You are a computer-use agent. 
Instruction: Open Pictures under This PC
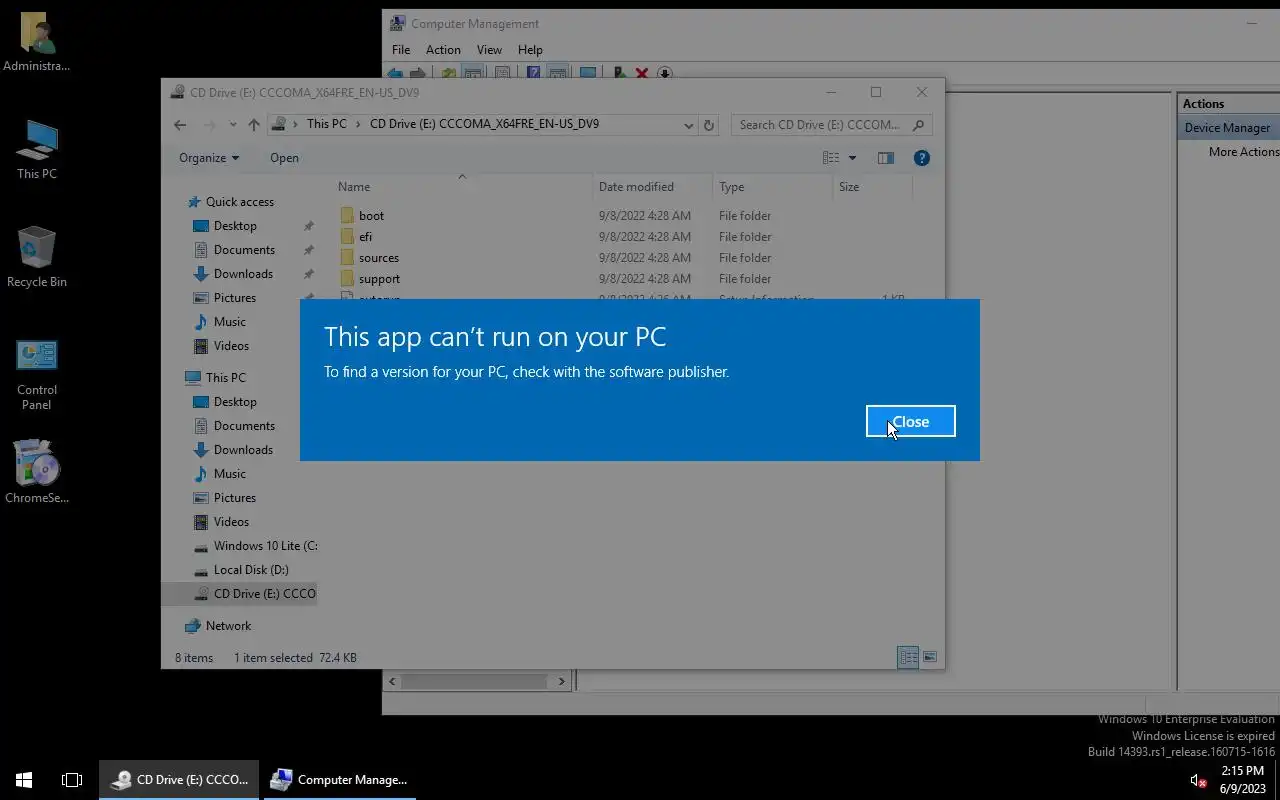tap(235, 497)
